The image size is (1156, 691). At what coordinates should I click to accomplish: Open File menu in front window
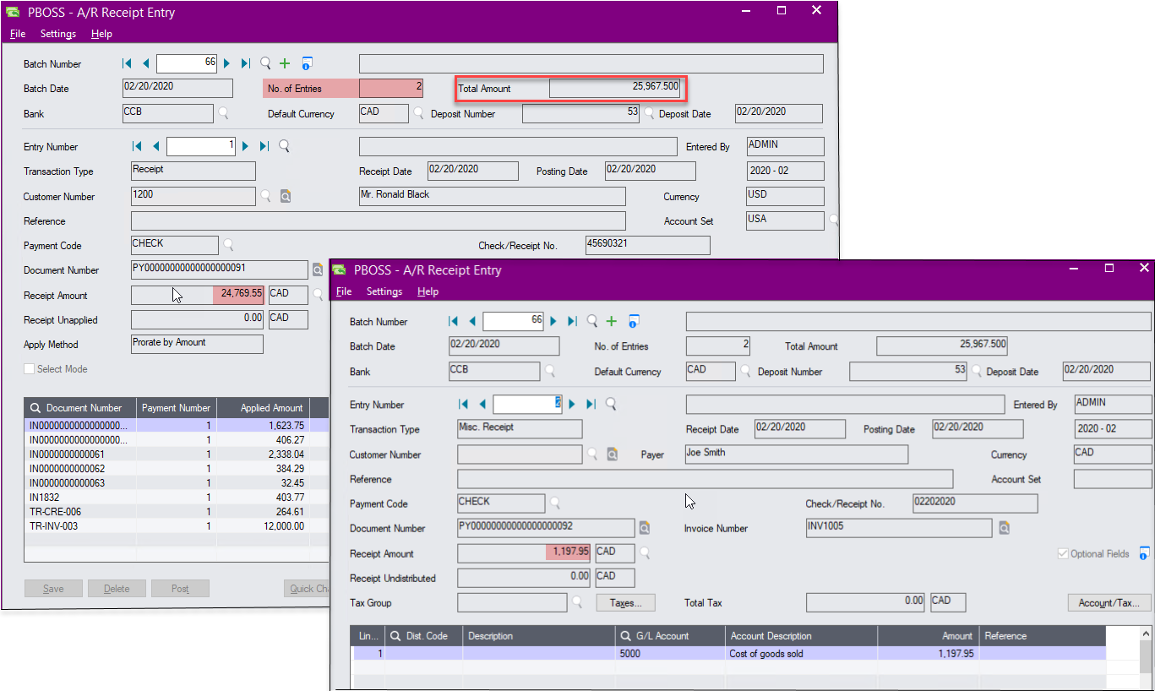click(x=344, y=292)
